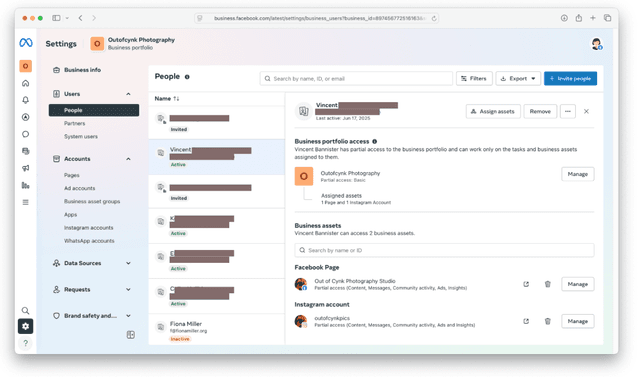Expand Brand safety section

(128, 316)
